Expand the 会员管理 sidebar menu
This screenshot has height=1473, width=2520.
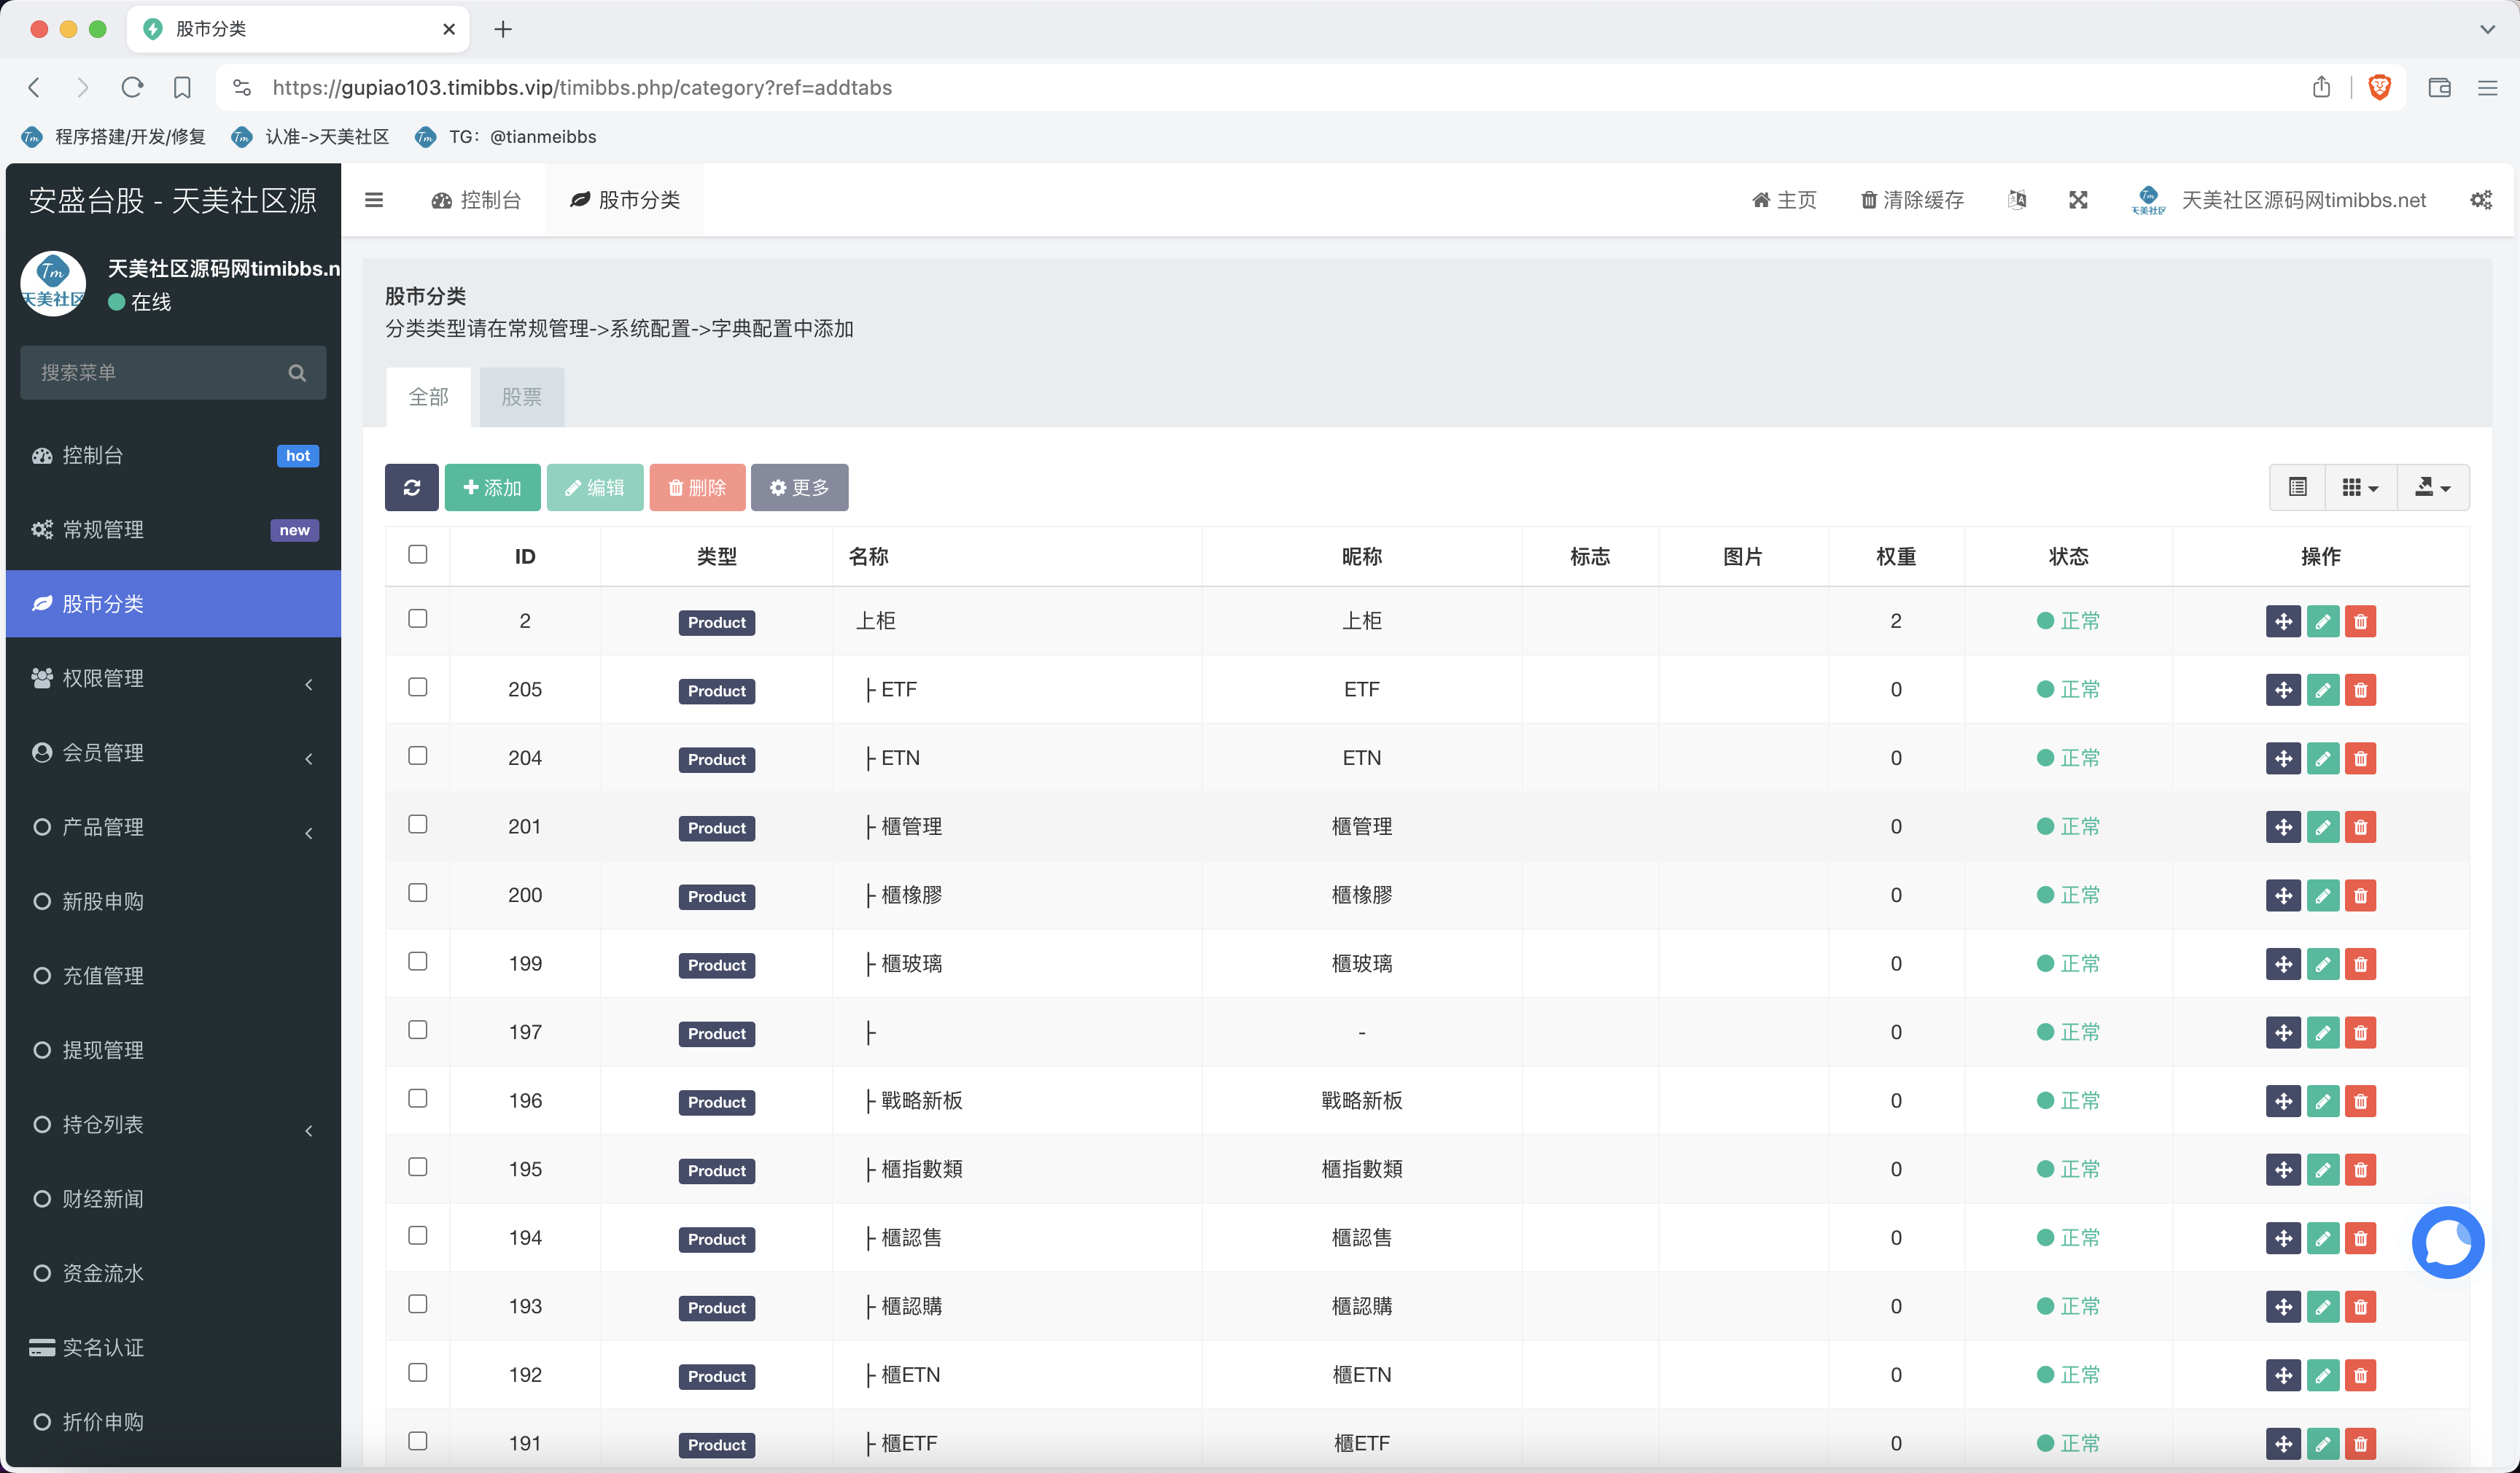pos(173,753)
